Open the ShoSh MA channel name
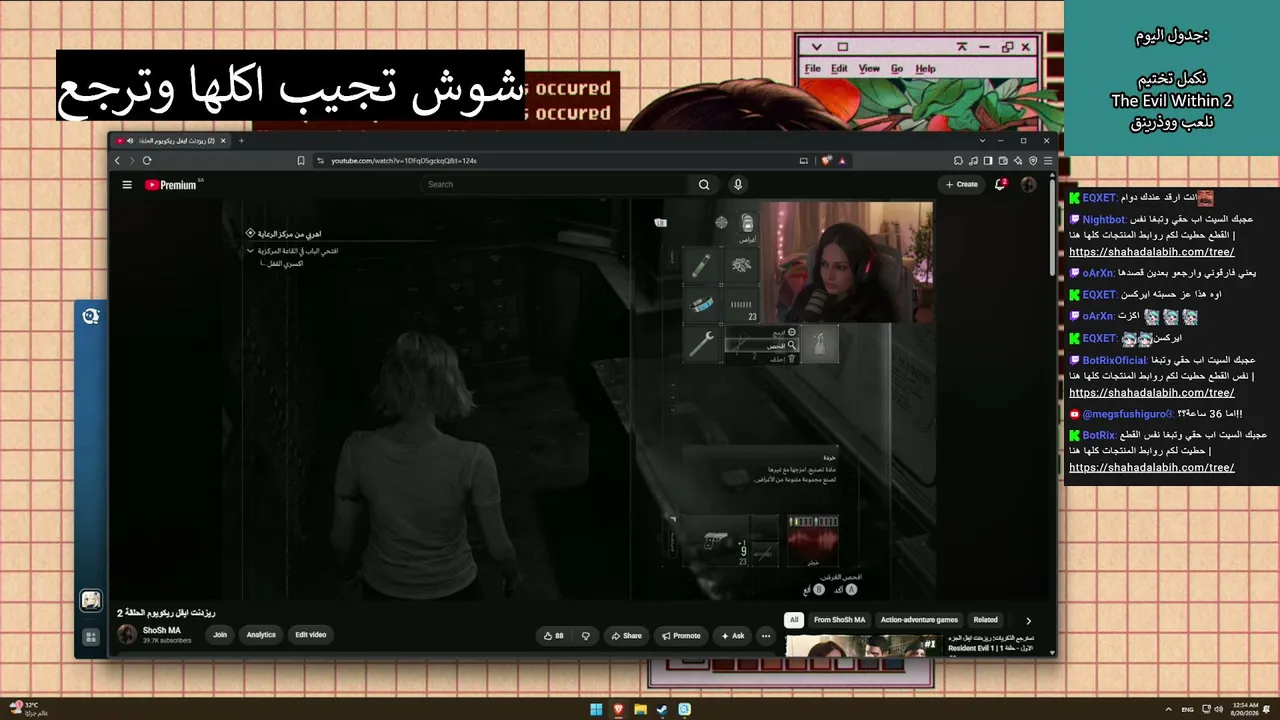 162,631
